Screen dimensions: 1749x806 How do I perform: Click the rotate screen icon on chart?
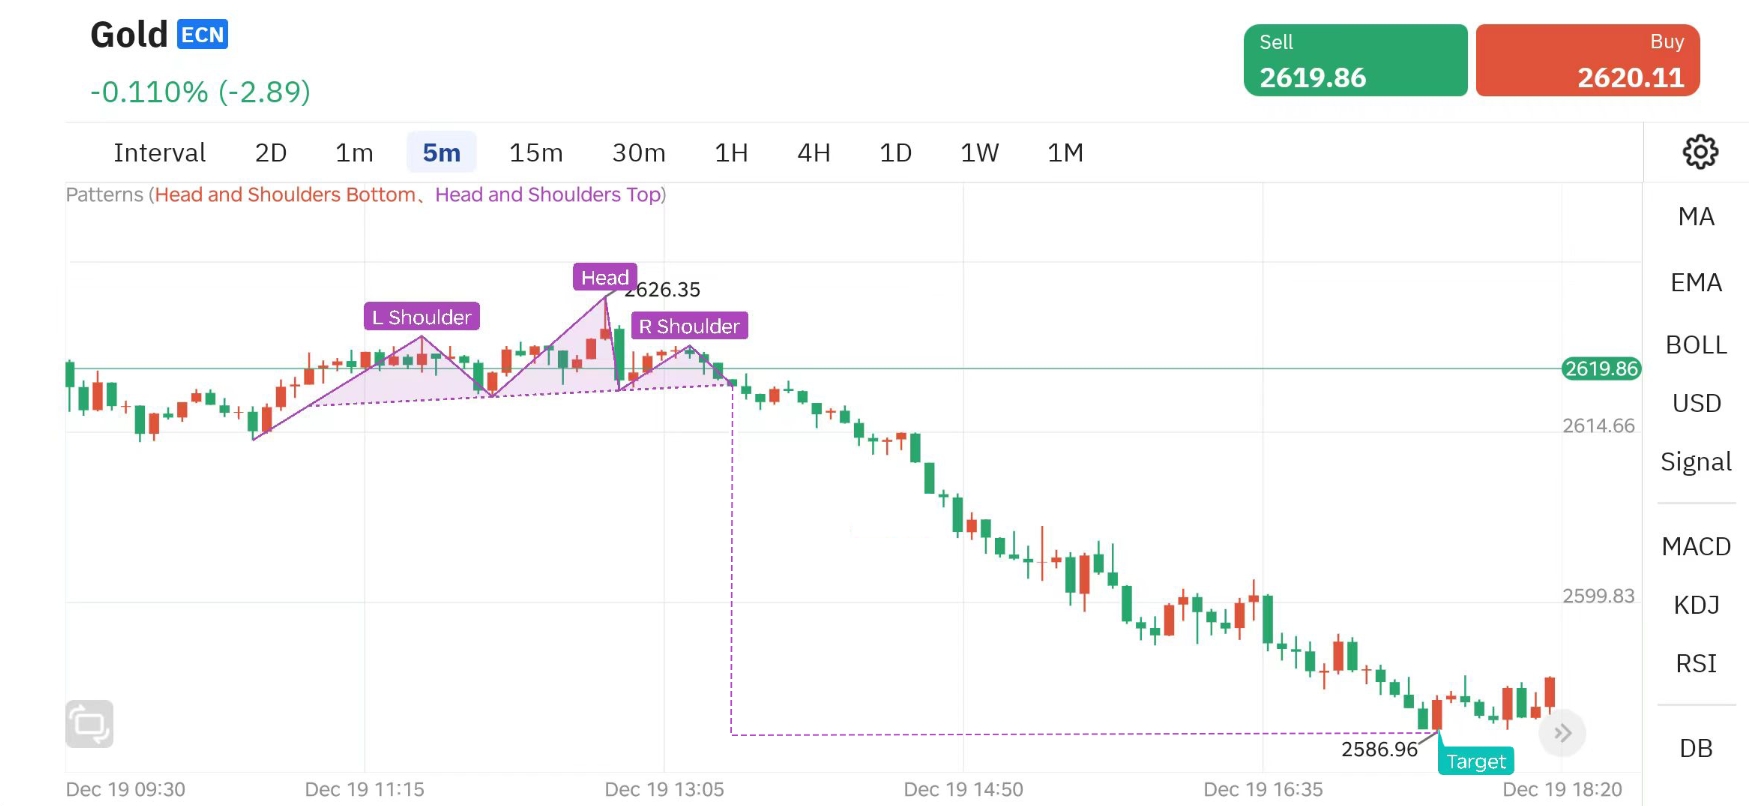[90, 724]
